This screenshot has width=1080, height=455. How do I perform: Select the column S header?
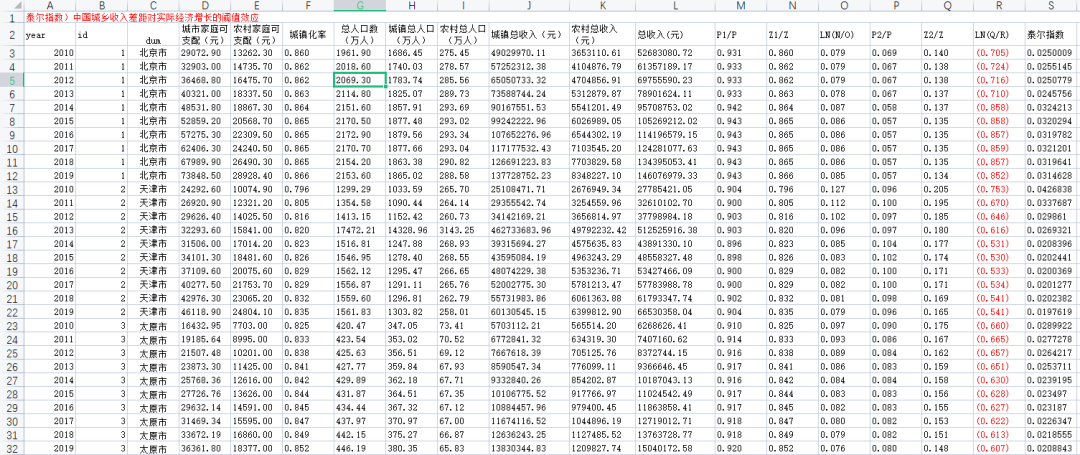point(1052,6)
